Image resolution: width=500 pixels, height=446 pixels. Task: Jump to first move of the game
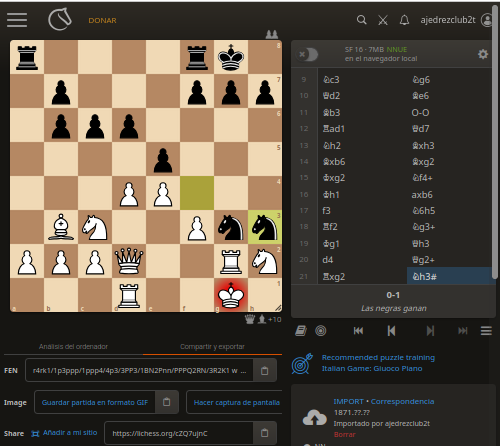tap(358, 331)
